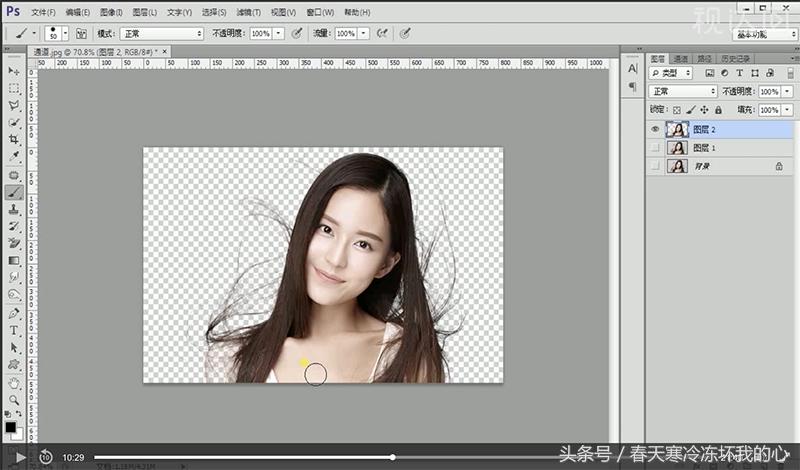Image resolution: width=800 pixels, height=470 pixels.
Task: Select the Horizontal Type tool
Action: click(x=14, y=330)
